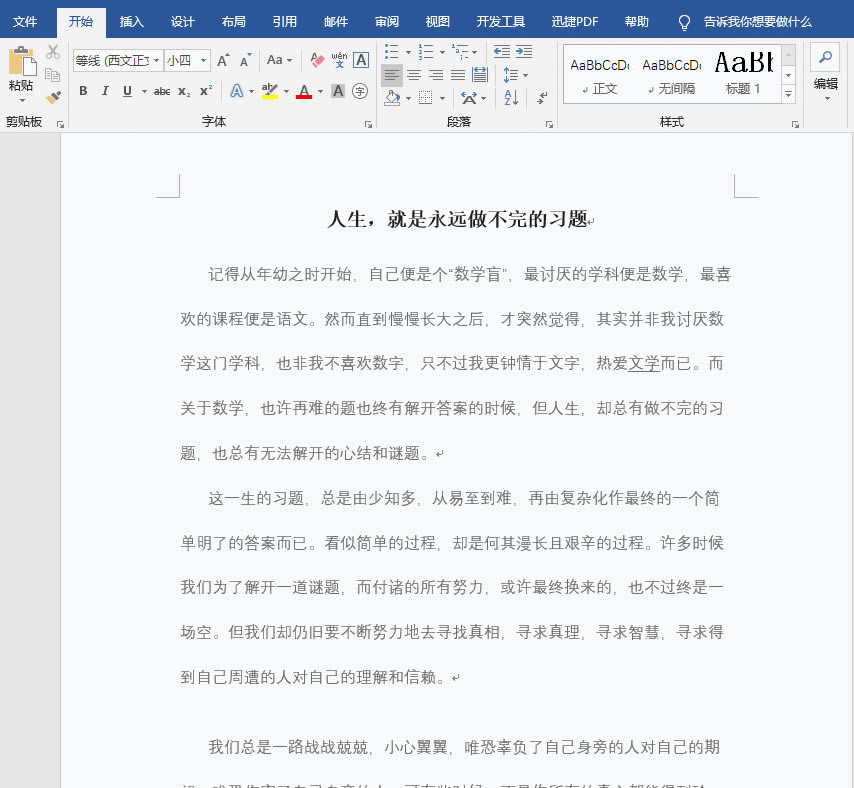This screenshot has width=854, height=788.
Task: Apply the 正文 style
Action: pos(600,75)
